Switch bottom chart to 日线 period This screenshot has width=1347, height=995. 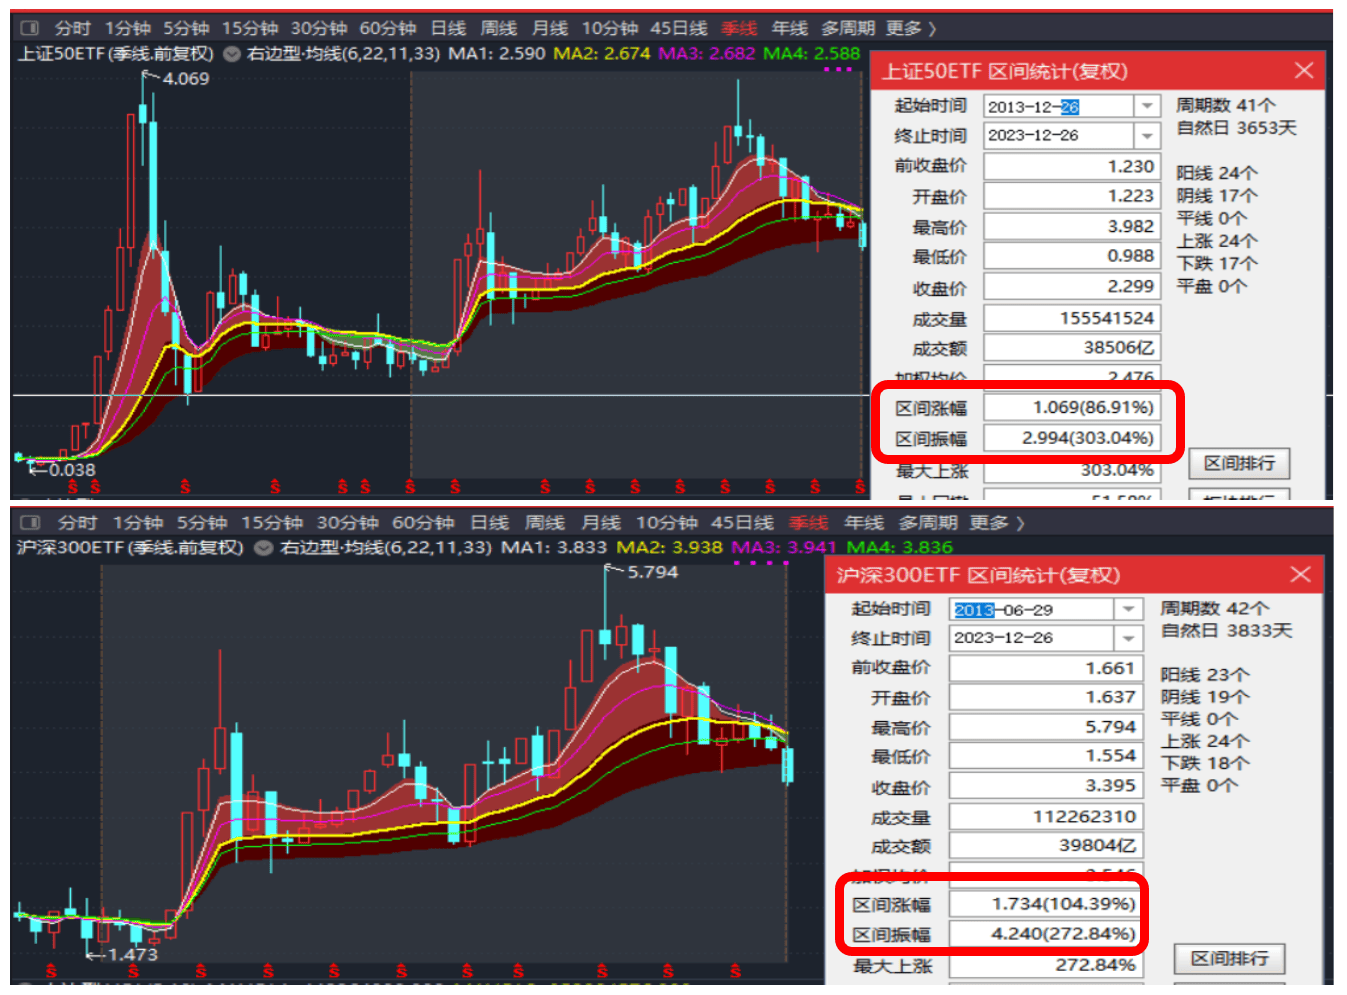tap(489, 522)
